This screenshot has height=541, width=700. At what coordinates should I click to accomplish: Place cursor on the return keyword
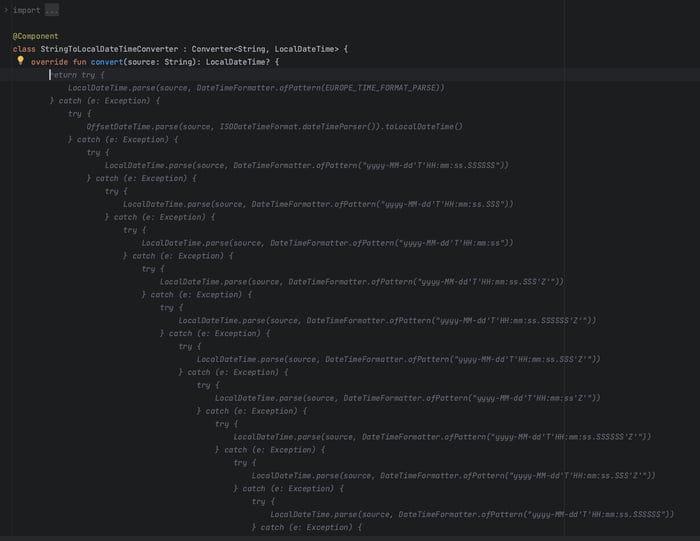(x=64, y=75)
